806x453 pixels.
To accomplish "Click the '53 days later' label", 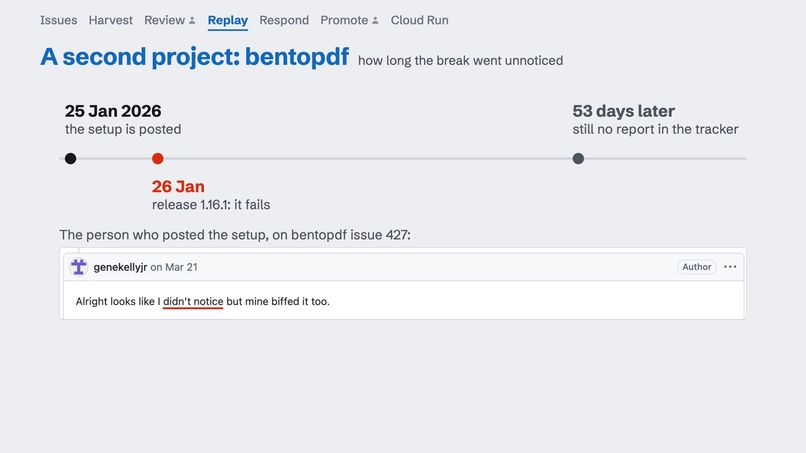I will click(624, 111).
